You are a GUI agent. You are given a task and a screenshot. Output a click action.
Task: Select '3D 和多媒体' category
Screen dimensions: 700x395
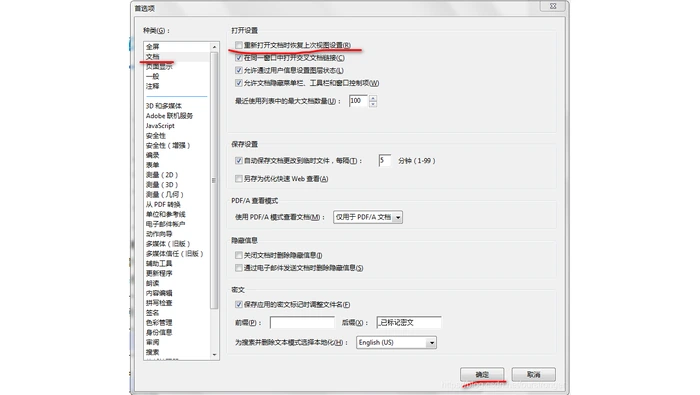tap(164, 106)
